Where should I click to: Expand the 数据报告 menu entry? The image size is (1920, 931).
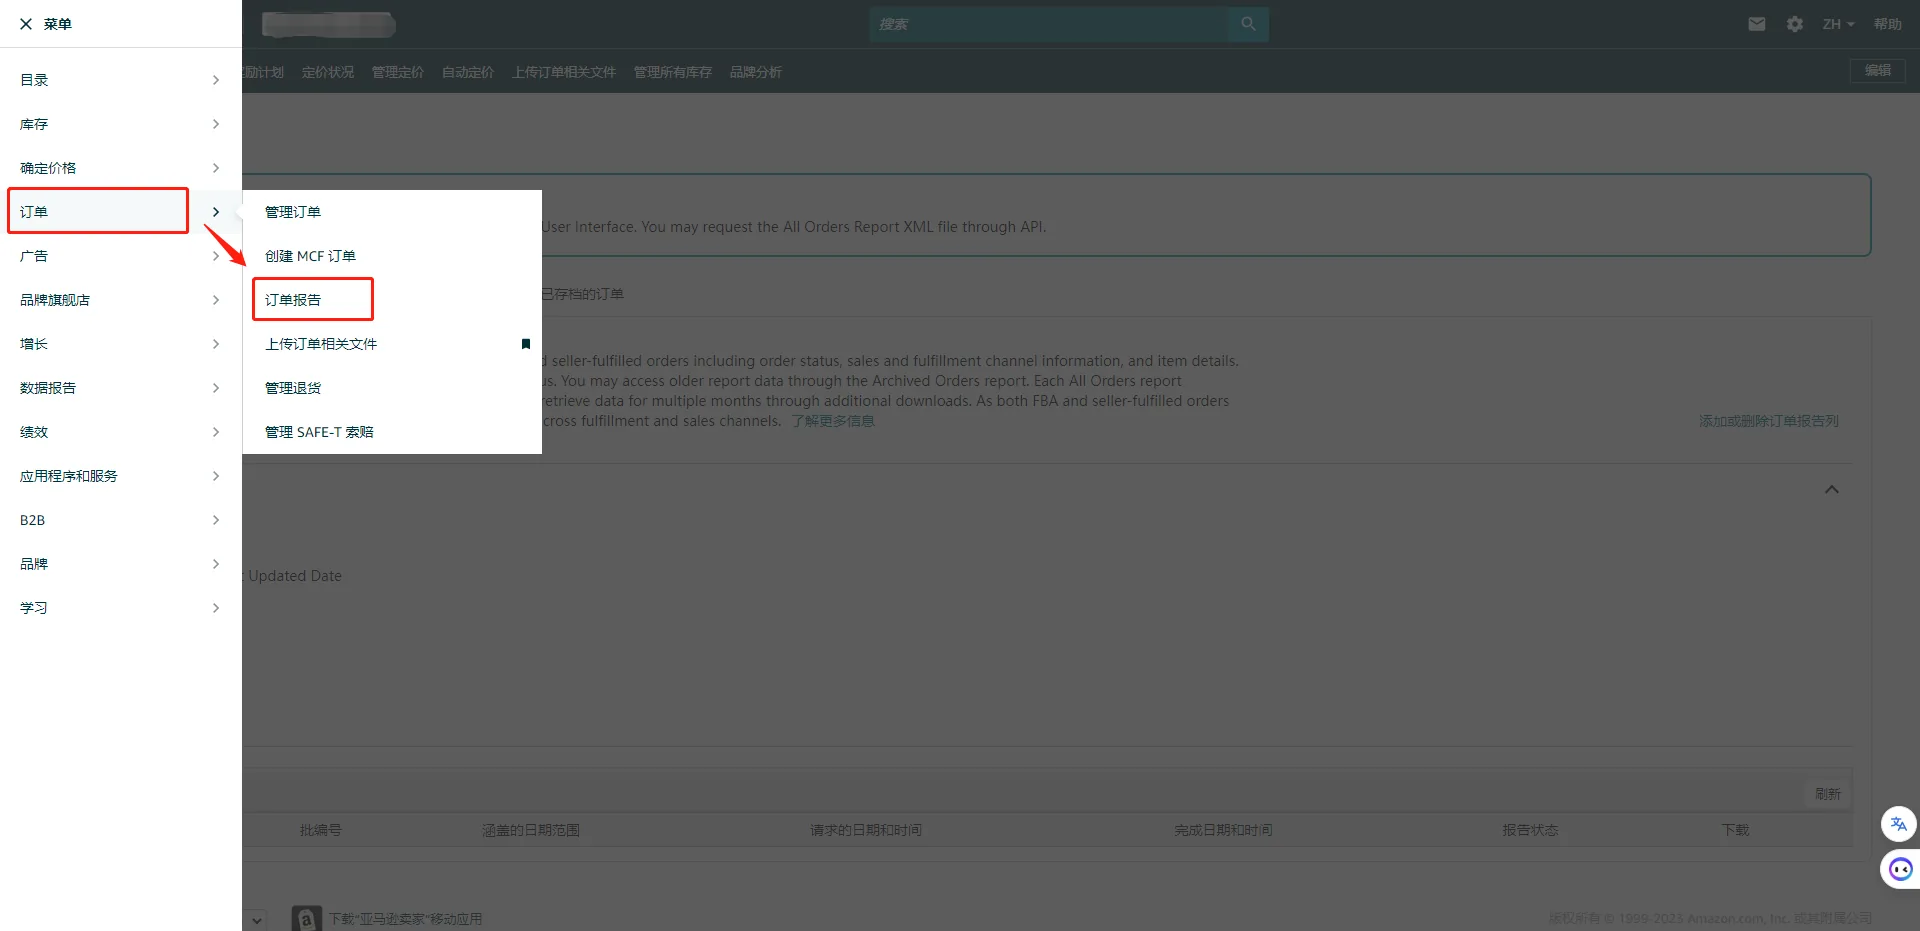point(120,388)
